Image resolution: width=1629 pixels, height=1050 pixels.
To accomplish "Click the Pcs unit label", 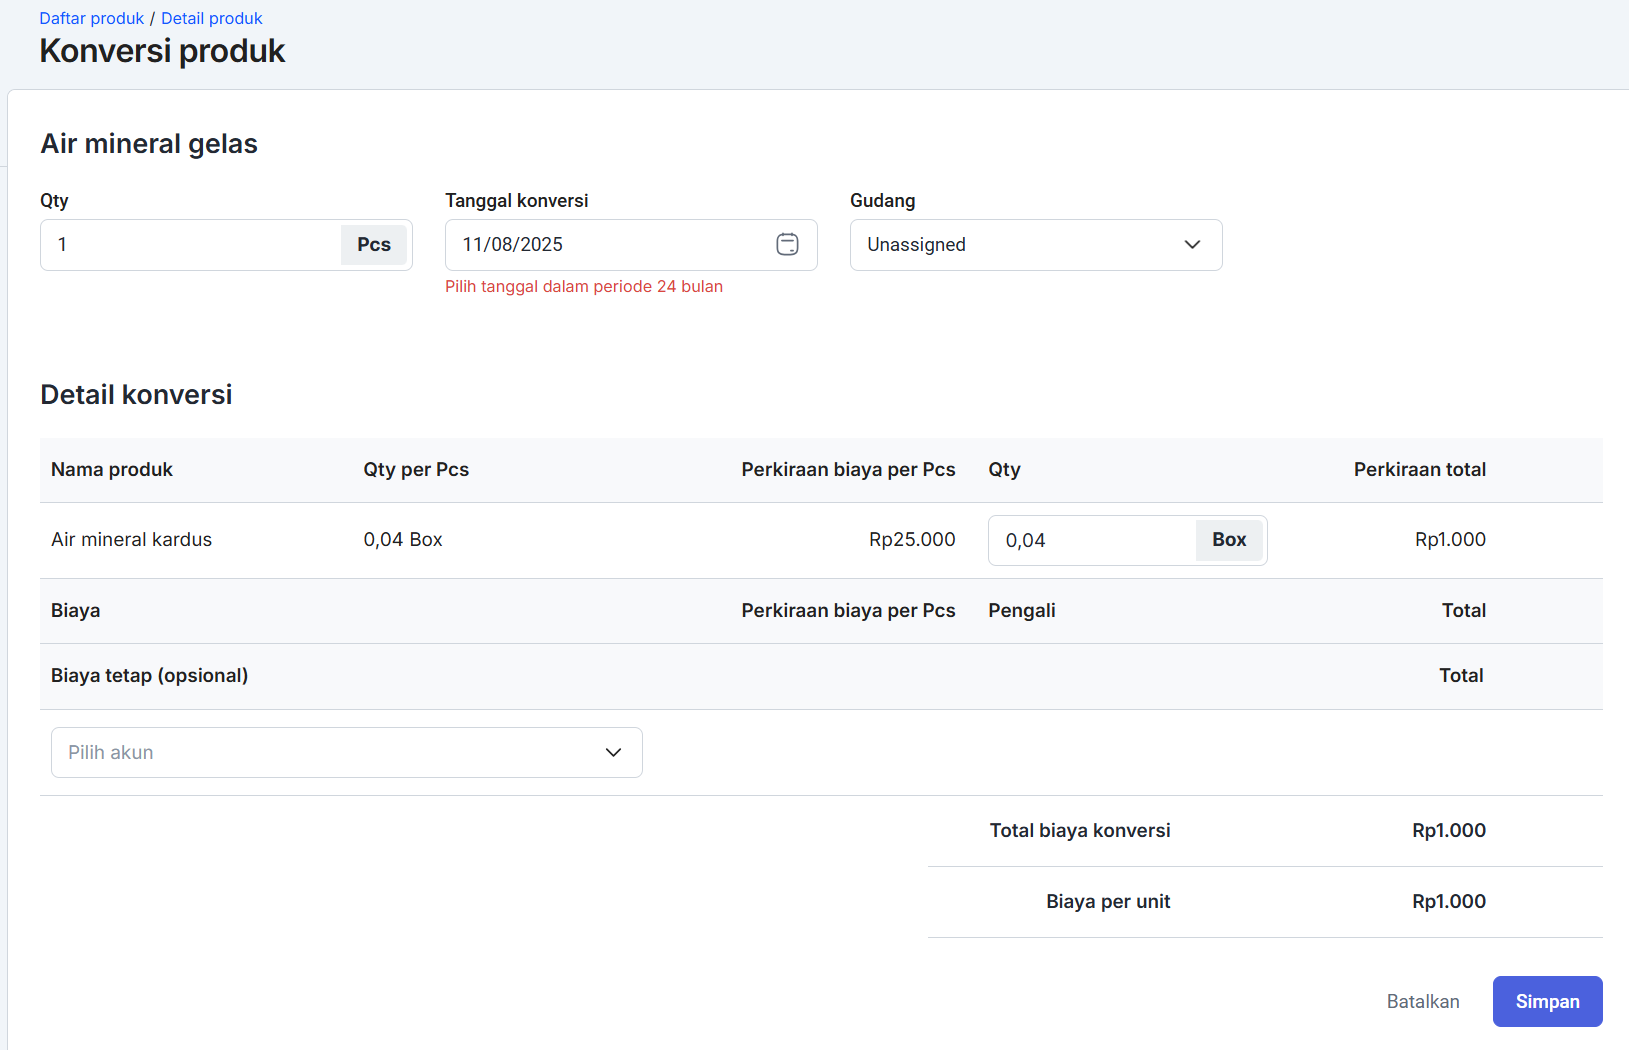I will tap(374, 245).
